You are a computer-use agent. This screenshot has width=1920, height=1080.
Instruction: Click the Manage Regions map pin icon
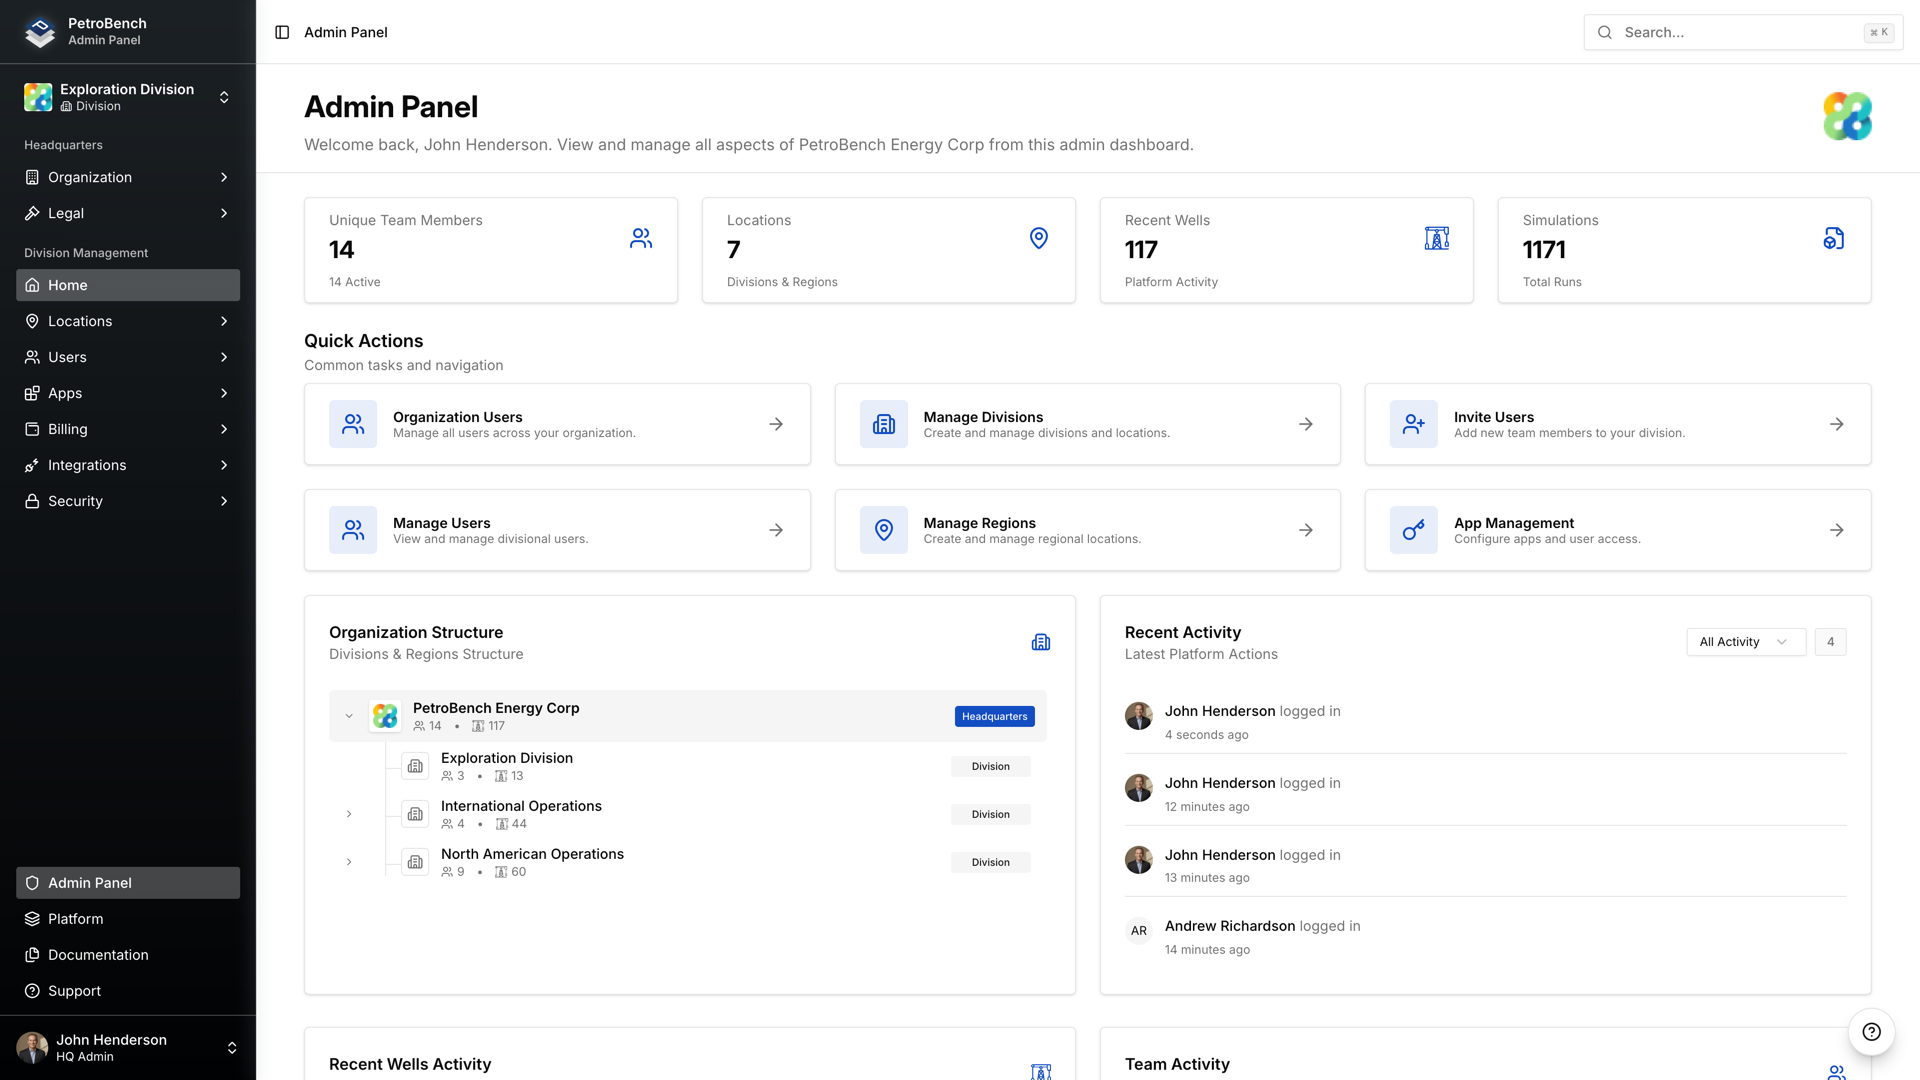883,530
